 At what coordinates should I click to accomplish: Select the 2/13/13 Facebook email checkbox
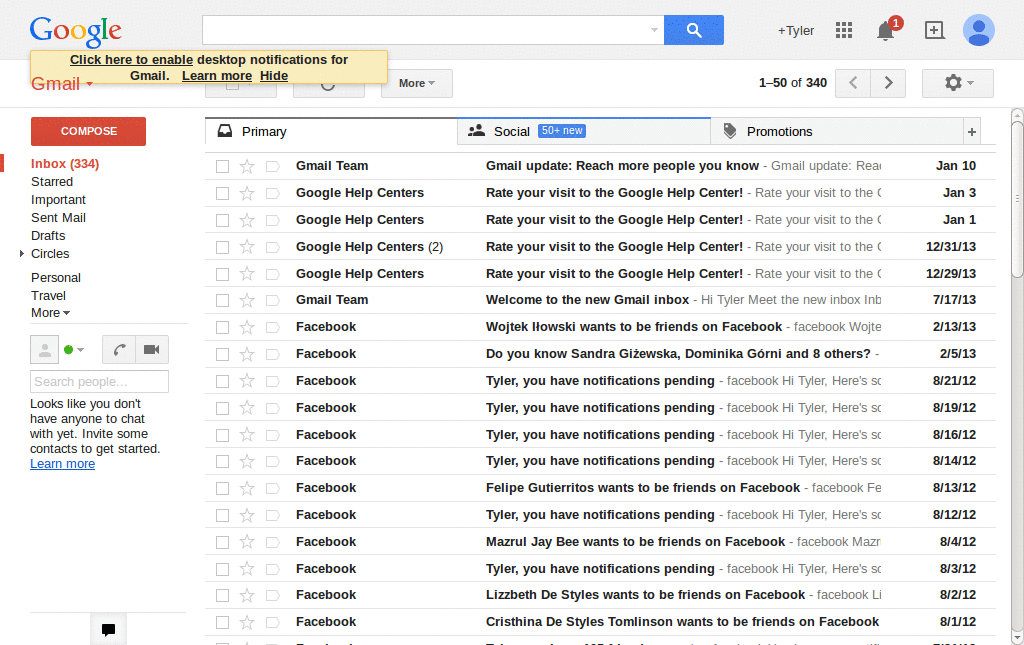coord(223,327)
